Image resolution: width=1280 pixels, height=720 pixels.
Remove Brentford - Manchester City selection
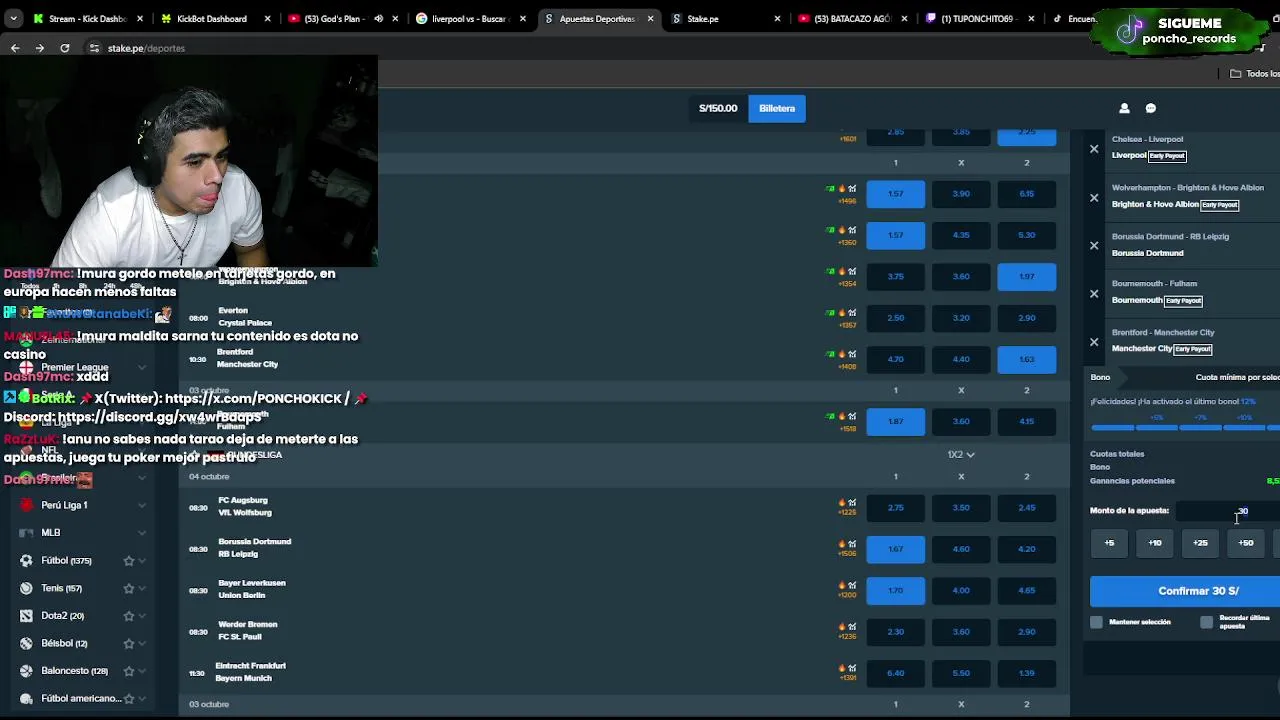pyautogui.click(x=1094, y=342)
